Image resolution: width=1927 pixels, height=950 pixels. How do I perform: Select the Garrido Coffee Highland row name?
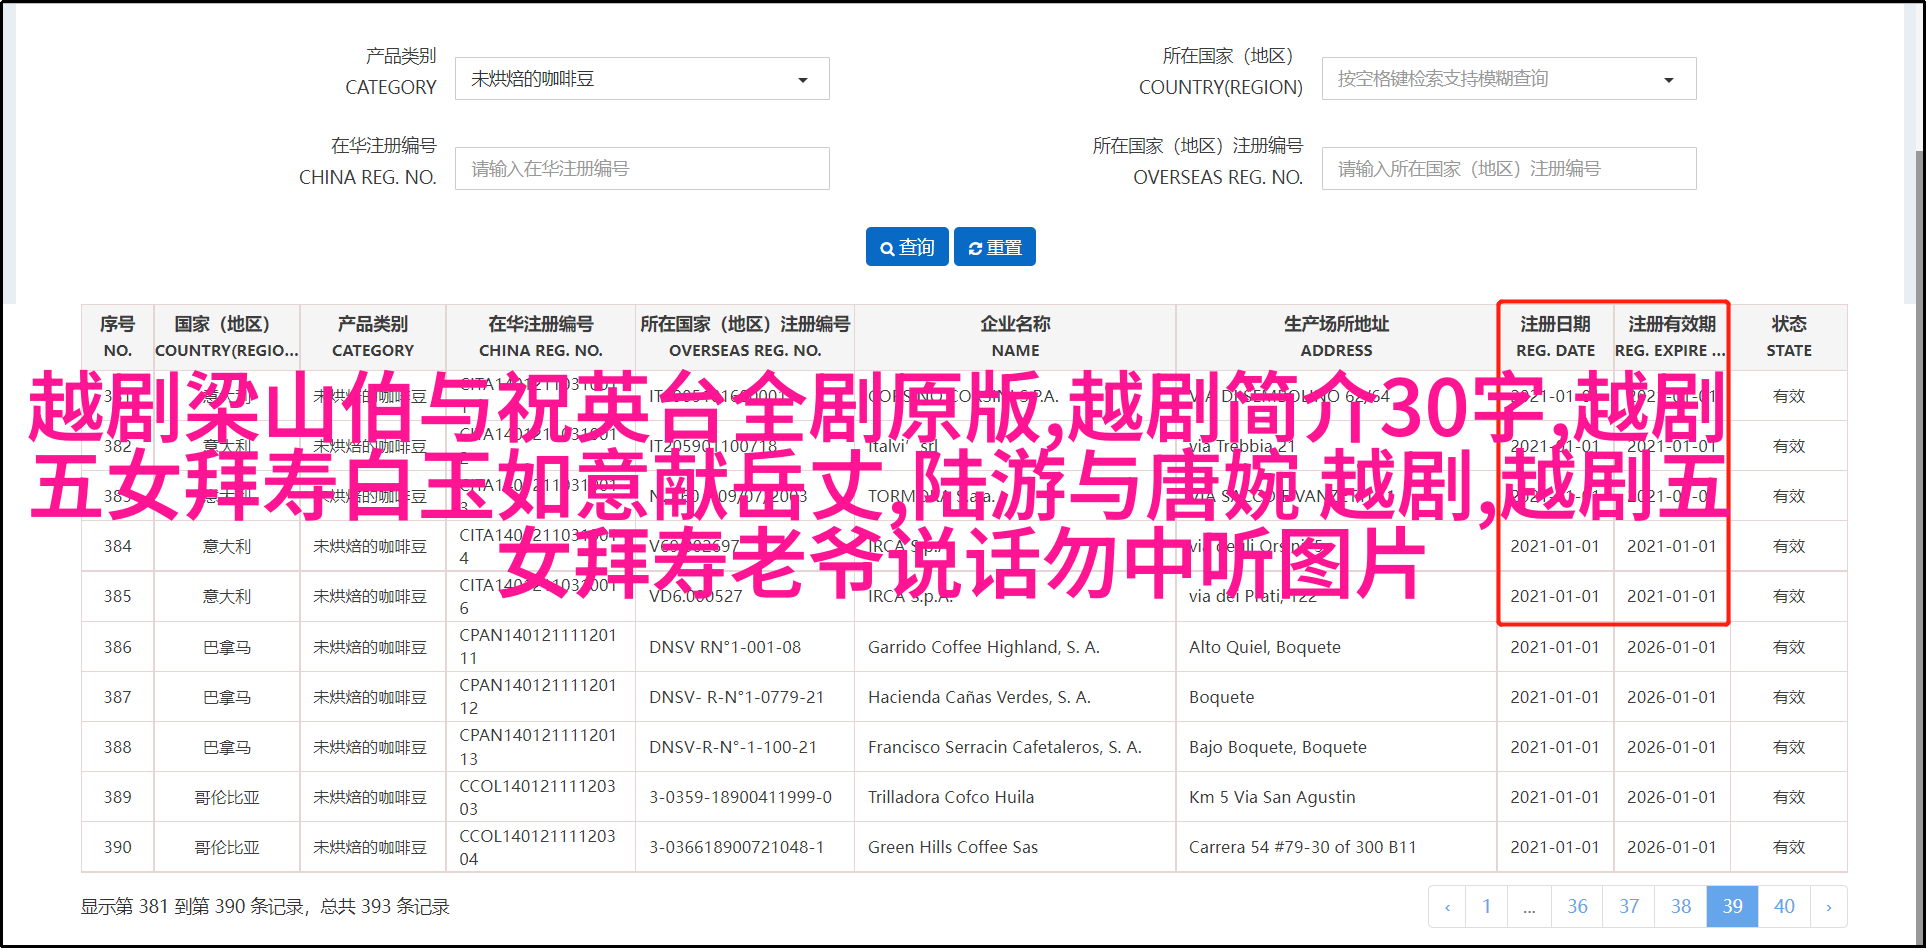[983, 647]
